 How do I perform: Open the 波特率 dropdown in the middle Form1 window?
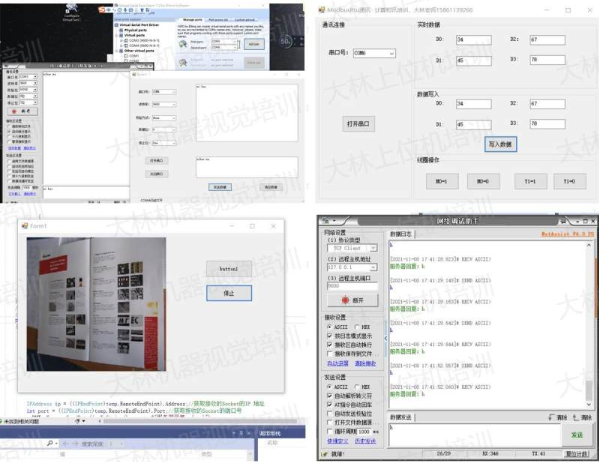click(174, 104)
